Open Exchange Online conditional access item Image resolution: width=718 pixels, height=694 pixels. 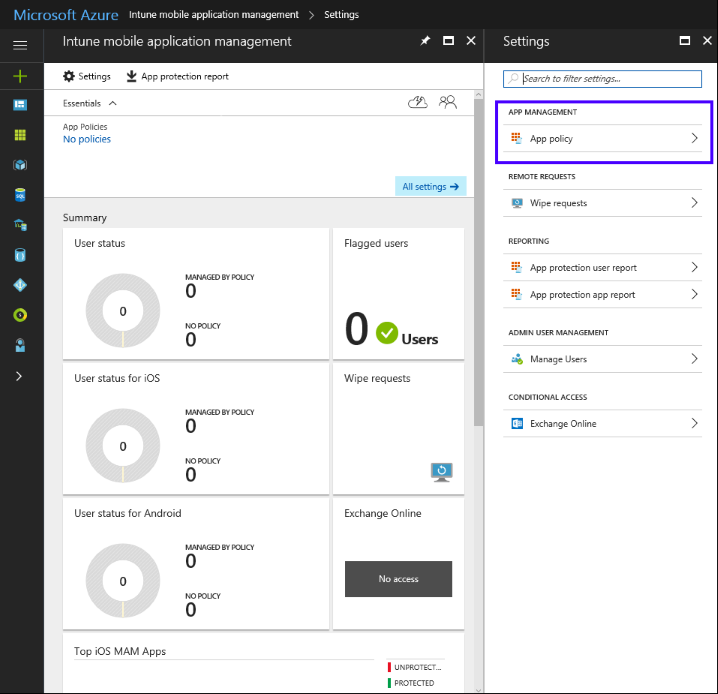(x=603, y=424)
